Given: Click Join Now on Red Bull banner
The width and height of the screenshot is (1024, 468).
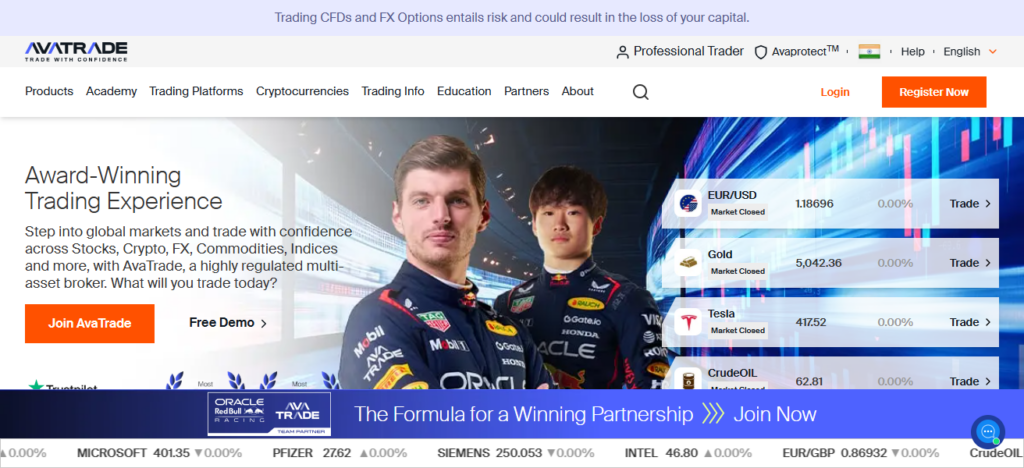Looking at the screenshot, I should pos(775,414).
